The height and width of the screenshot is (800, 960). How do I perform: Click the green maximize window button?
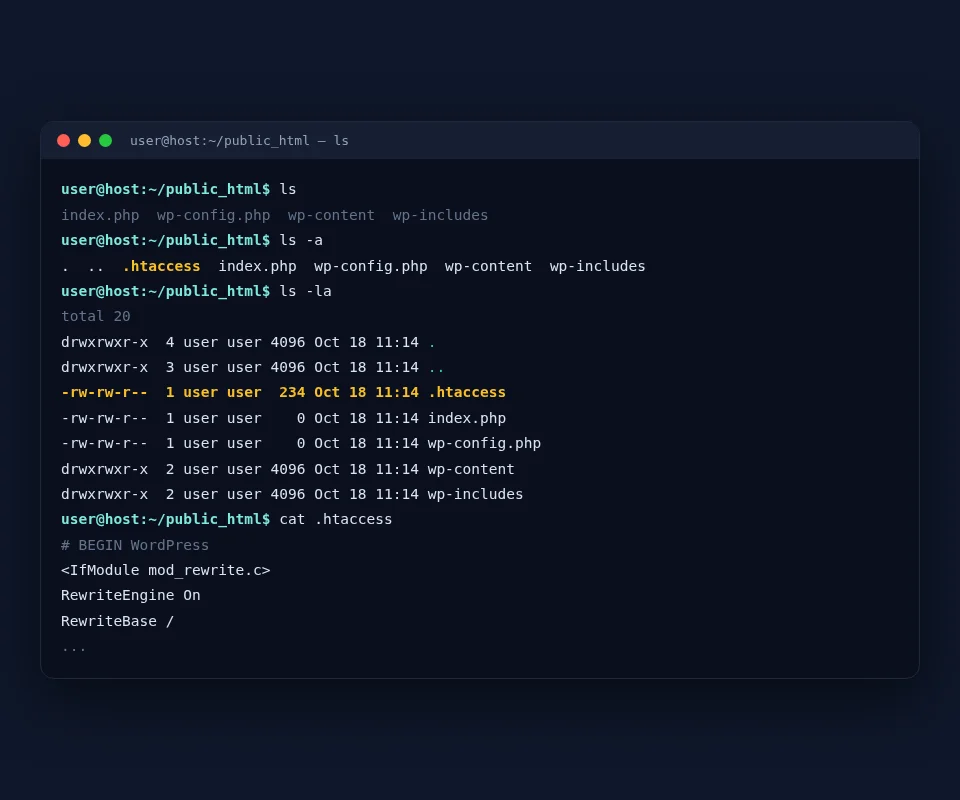pyautogui.click(x=105, y=141)
